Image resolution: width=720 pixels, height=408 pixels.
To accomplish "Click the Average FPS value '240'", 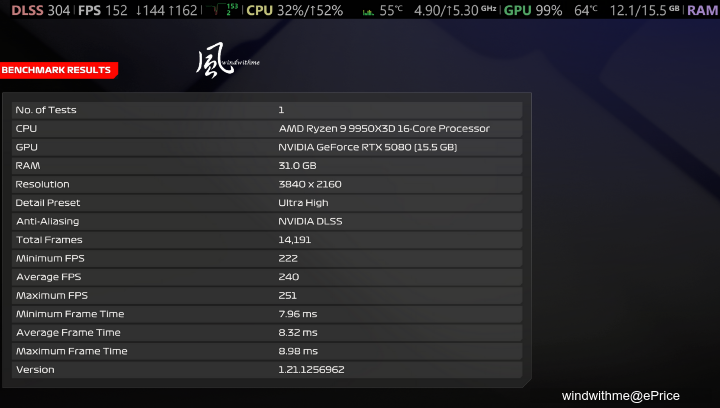I will 288,277.
